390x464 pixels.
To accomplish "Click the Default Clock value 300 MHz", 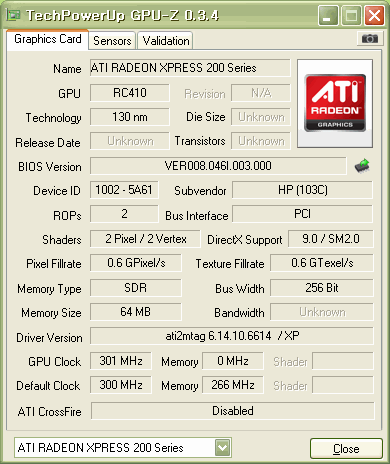I will tap(121, 385).
